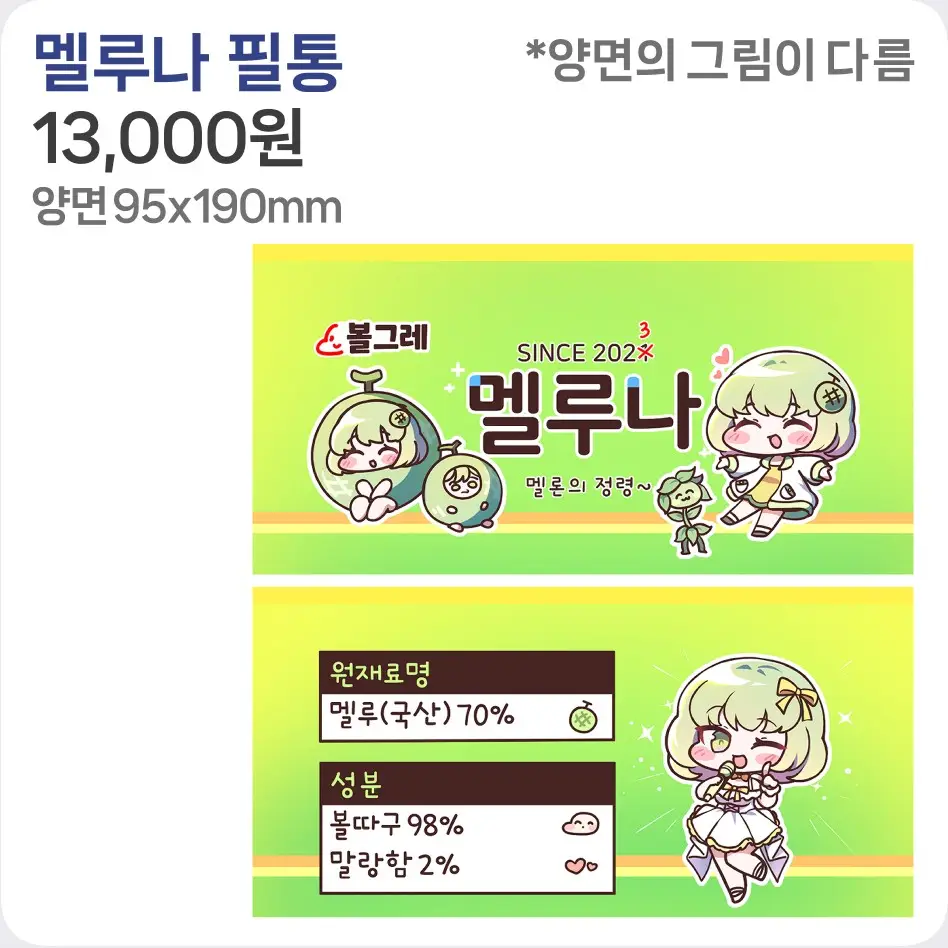Click the yellow ribbon on singing girl's hair
Image resolution: width=948 pixels, height=948 pixels.
click(x=798, y=696)
